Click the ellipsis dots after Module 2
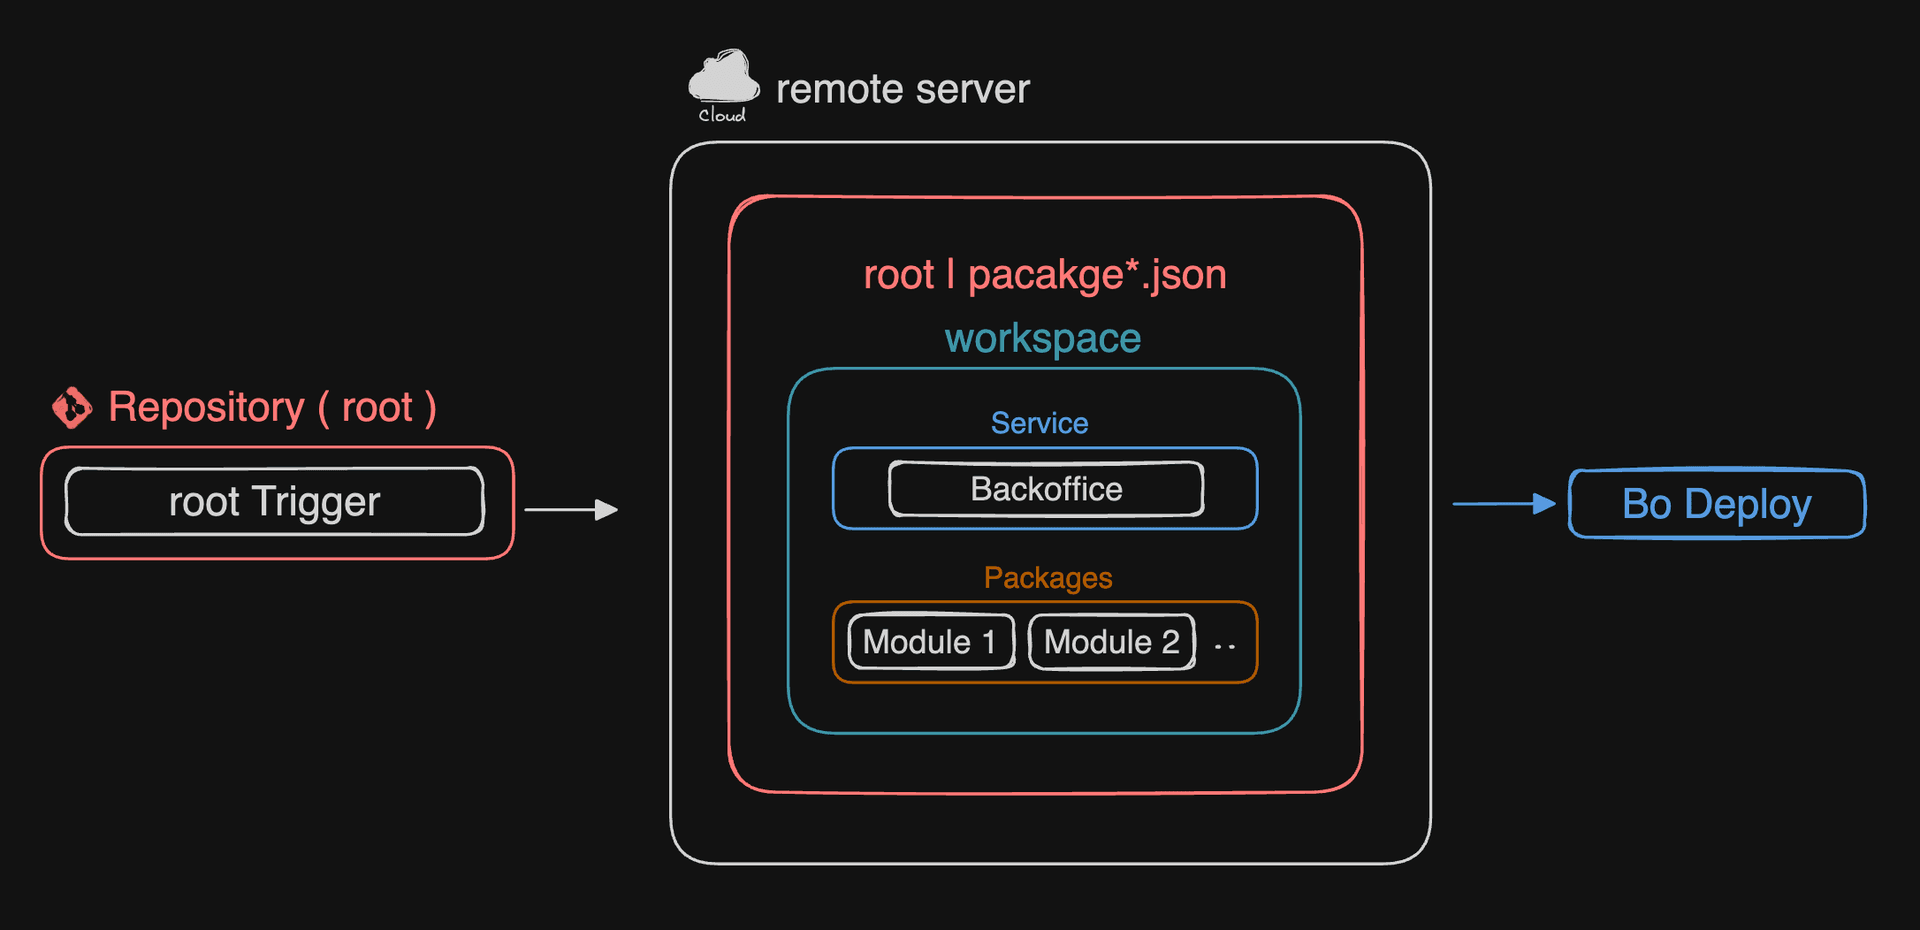The width and height of the screenshot is (1920, 930). point(1224,647)
